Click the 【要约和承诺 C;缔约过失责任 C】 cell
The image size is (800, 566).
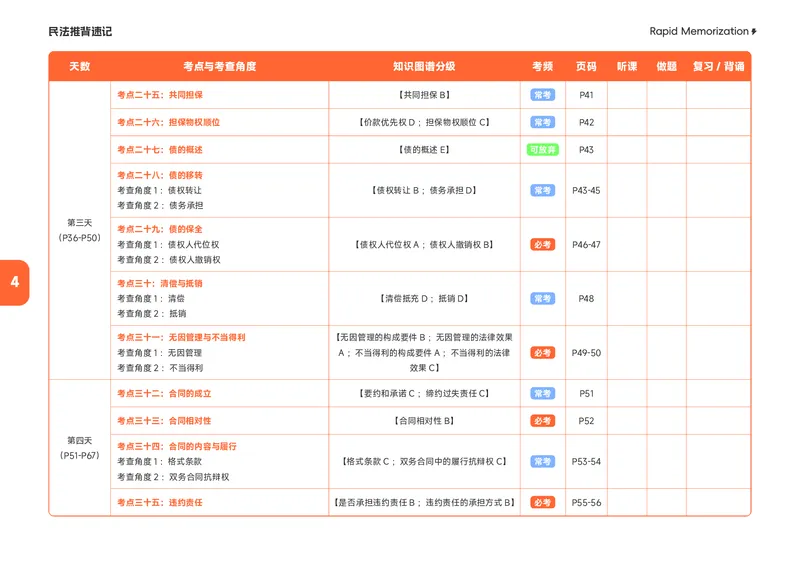click(x=424, y=393)
